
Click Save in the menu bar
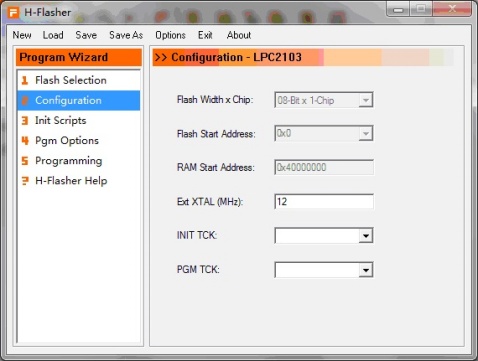click(x=86, y=35)
